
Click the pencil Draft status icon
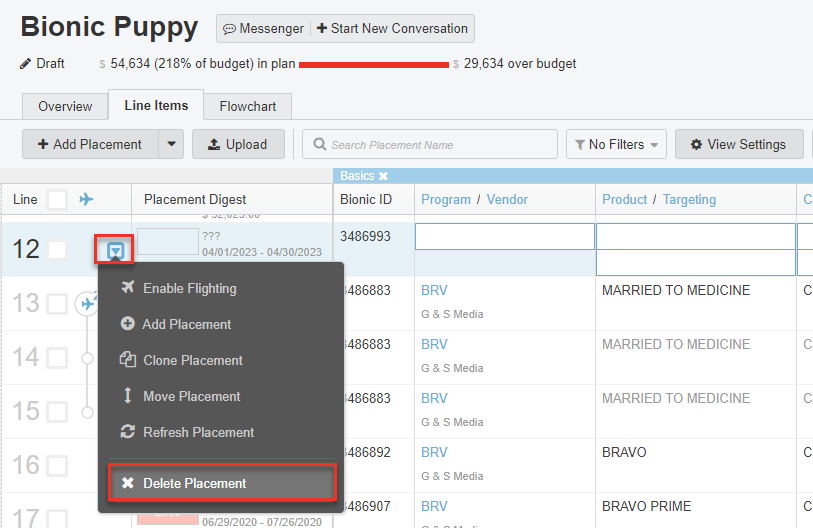coord(26,64)
